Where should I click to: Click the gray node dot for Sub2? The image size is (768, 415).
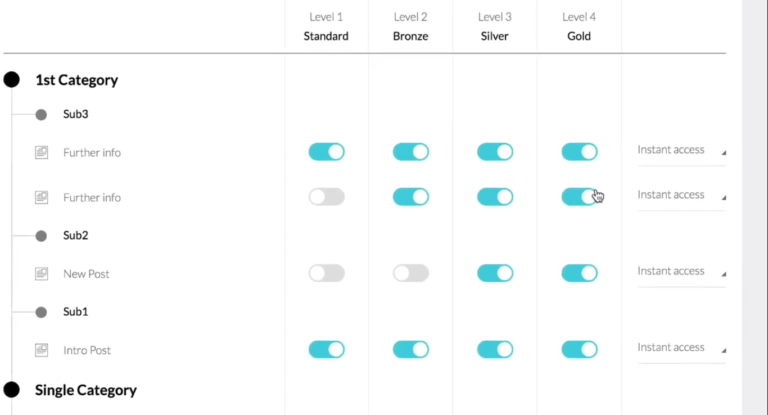point(41,236)
